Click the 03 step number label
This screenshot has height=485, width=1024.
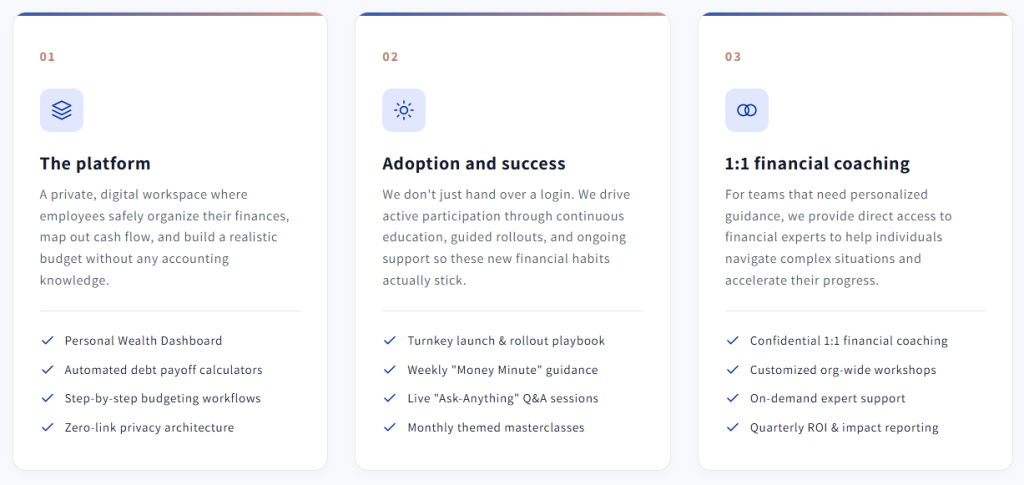pos(733,57)
